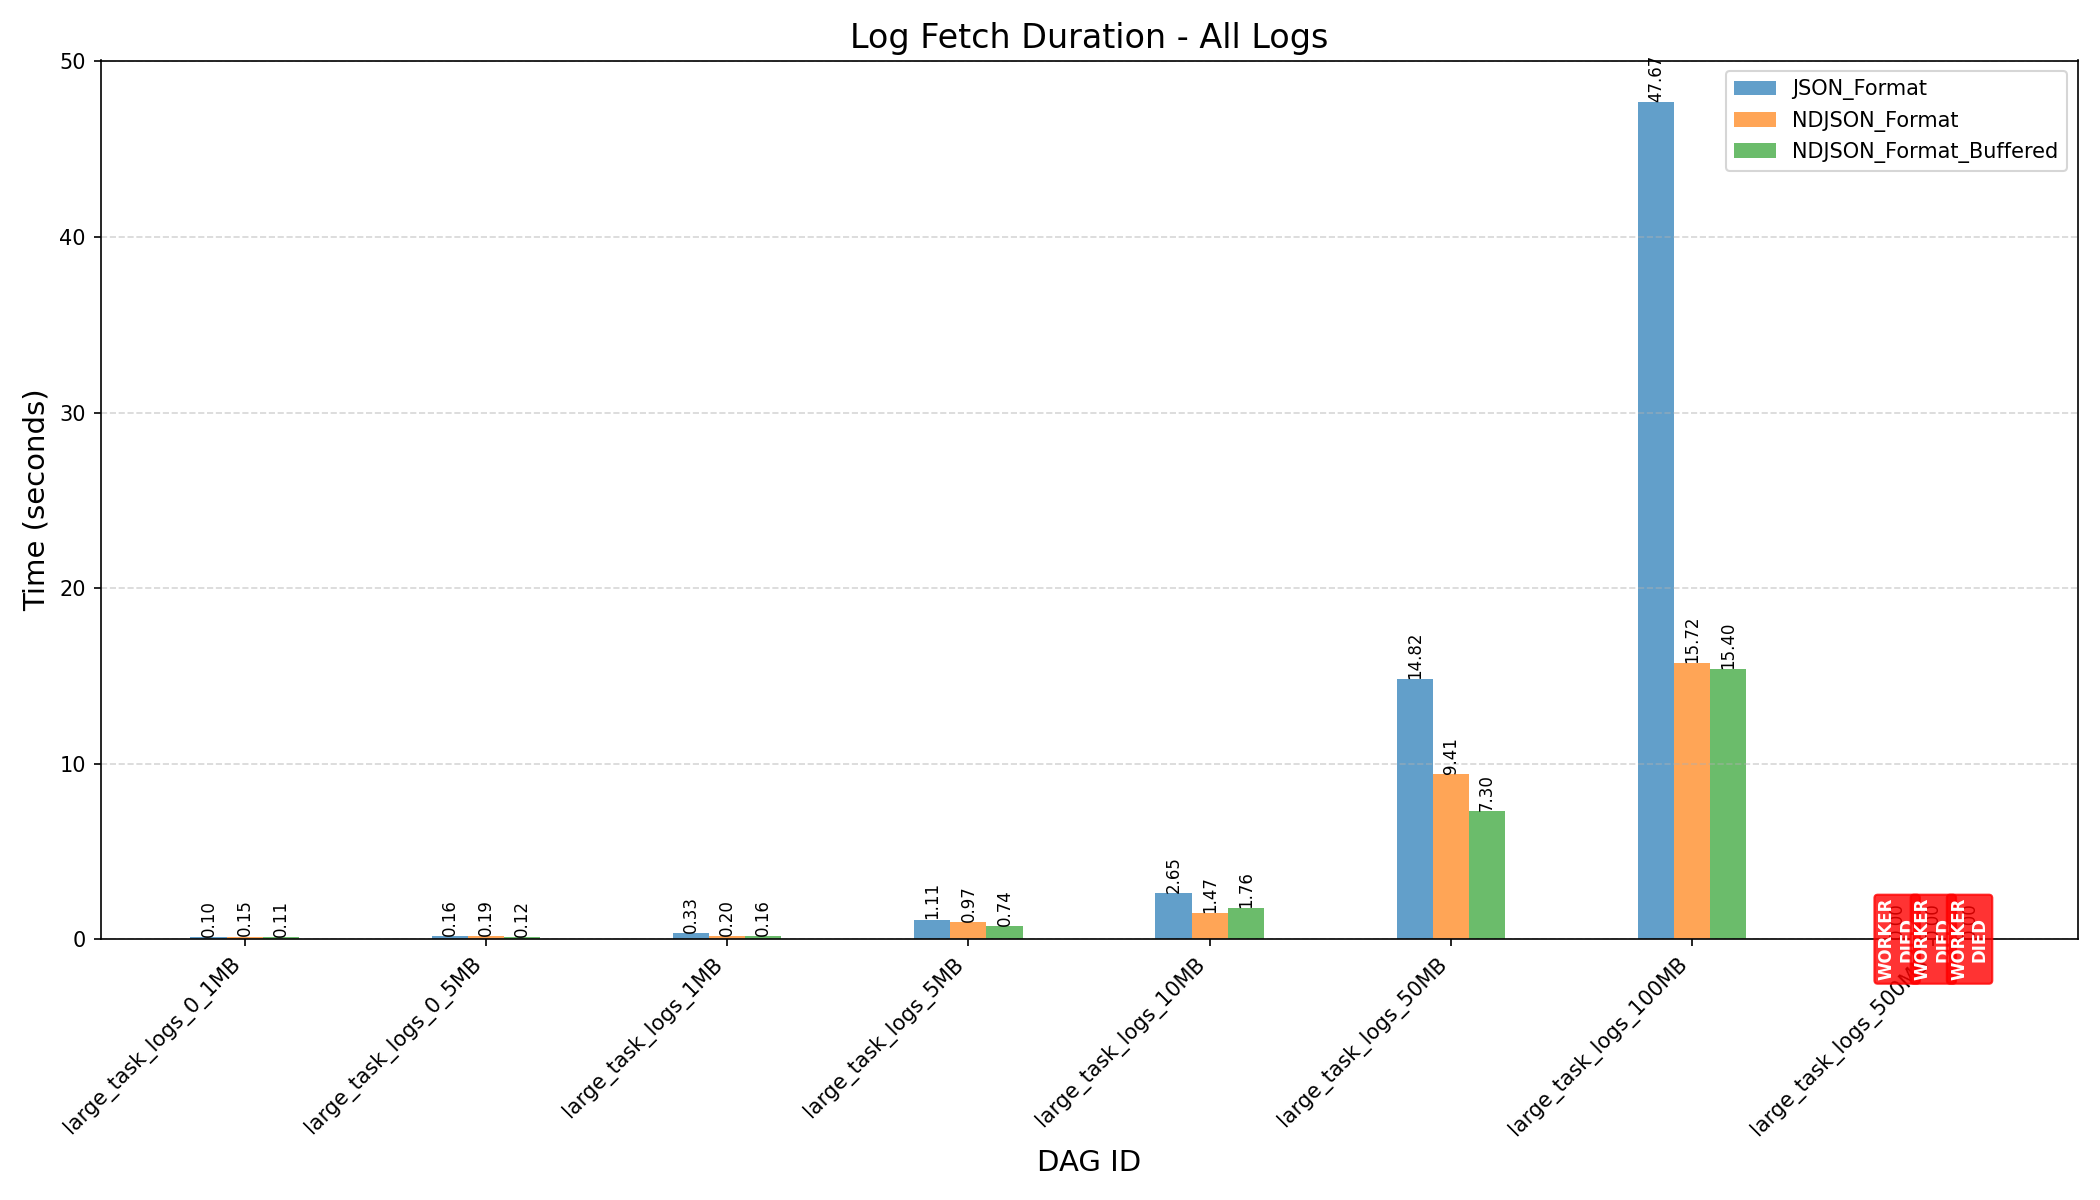Click the large_task_logs_0_1MB tick label
Viewport: 2100px width, 1200px height.
pyautogui.click(x=152, y=1046)
